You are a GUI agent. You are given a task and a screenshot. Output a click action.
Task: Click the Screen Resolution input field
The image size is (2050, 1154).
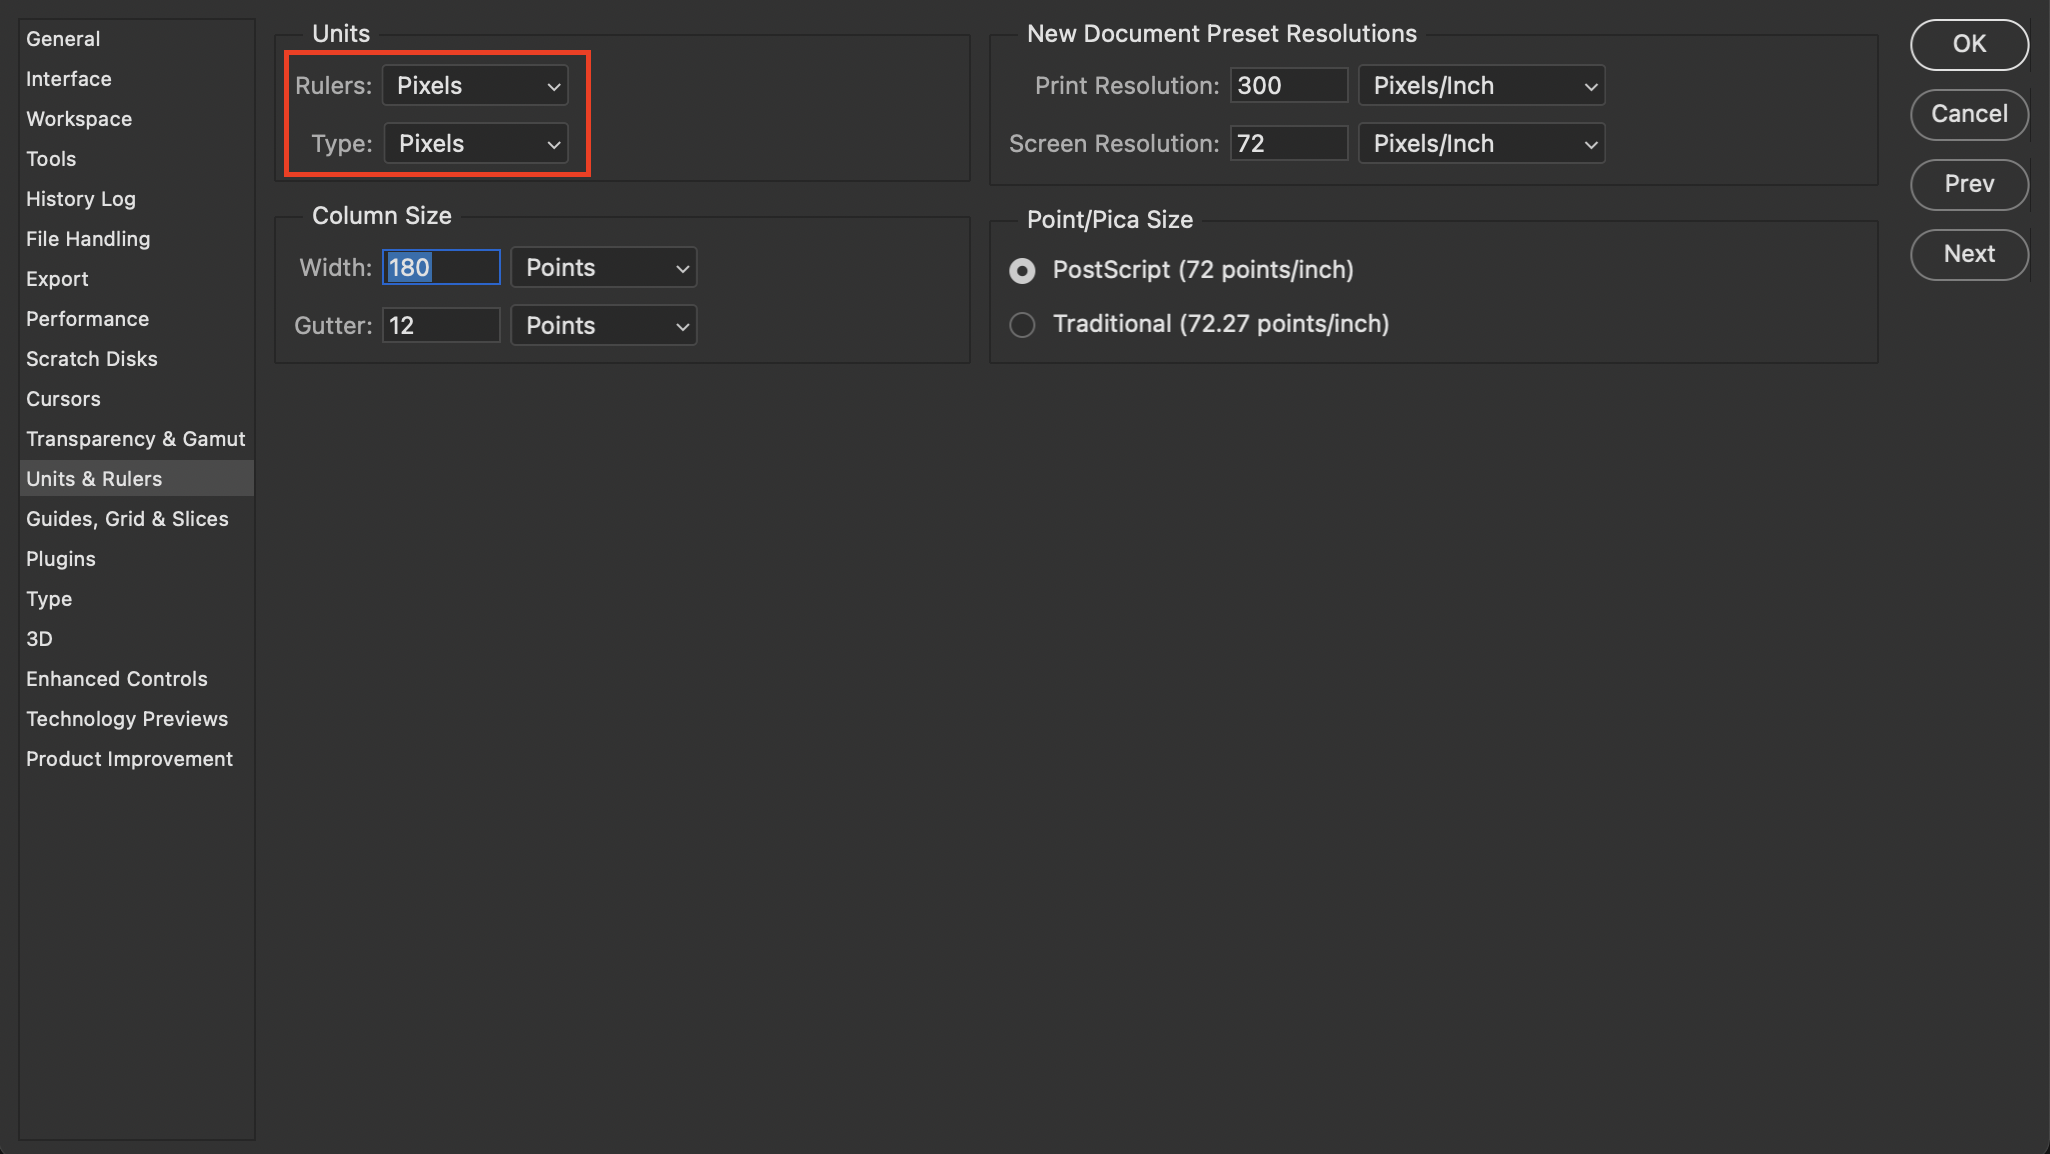1288,144
